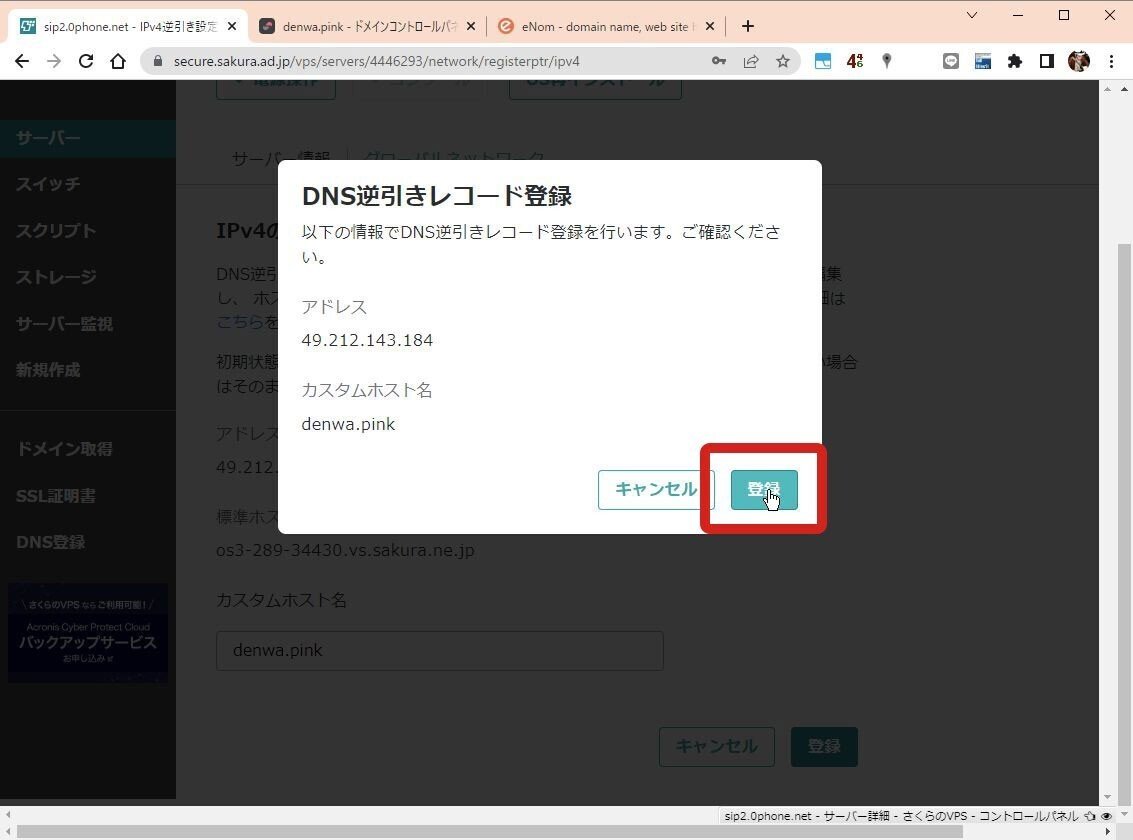
Task: Cancel the DNS reverse record dialog (キャンセル)
Action: click(x=655, y=490)
